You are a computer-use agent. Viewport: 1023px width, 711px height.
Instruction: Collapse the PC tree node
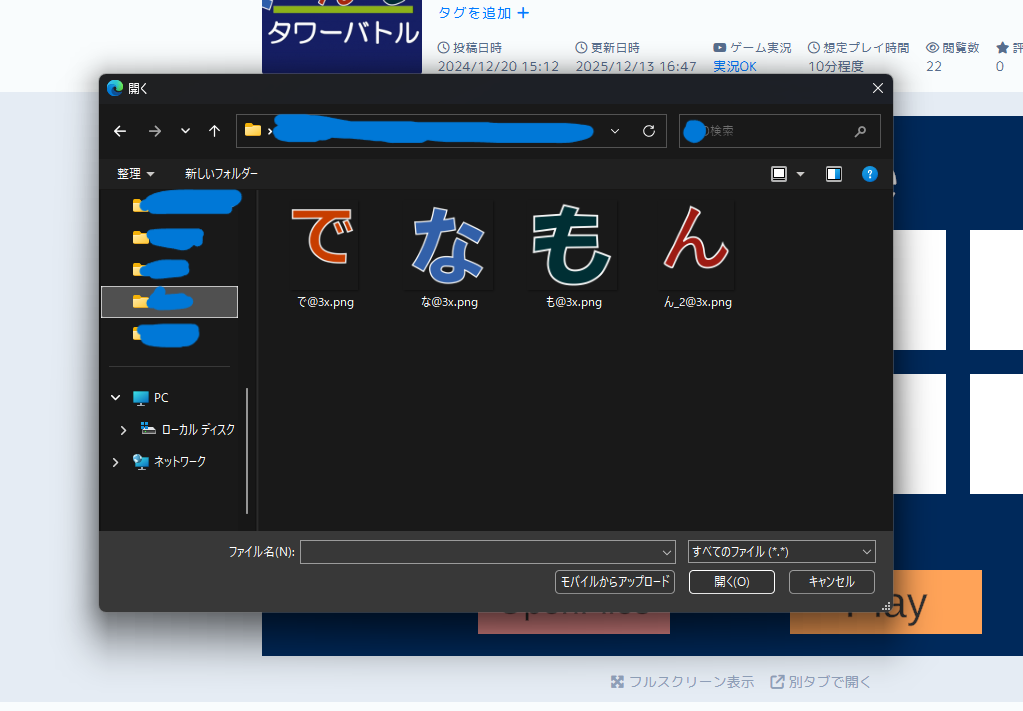point(115,397)
